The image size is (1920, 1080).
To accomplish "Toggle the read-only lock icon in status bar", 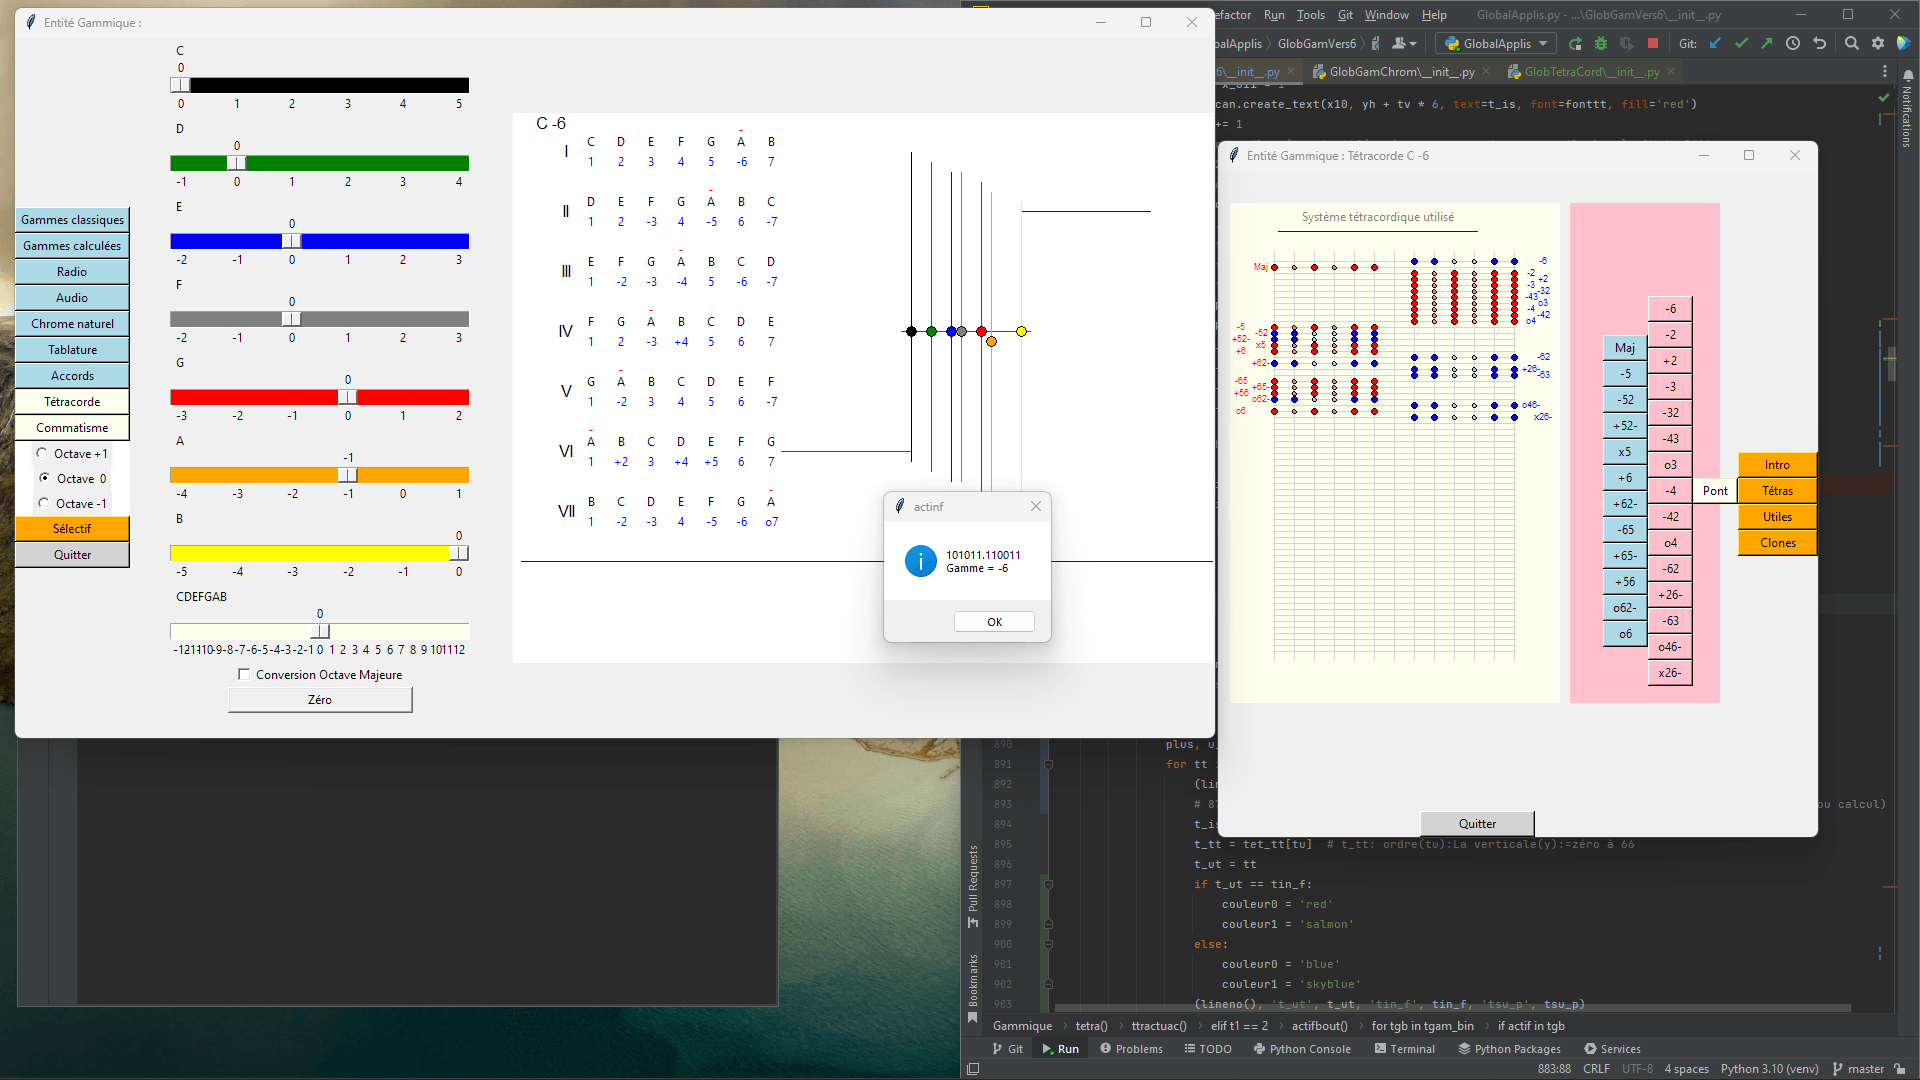I will 1900,1069.
